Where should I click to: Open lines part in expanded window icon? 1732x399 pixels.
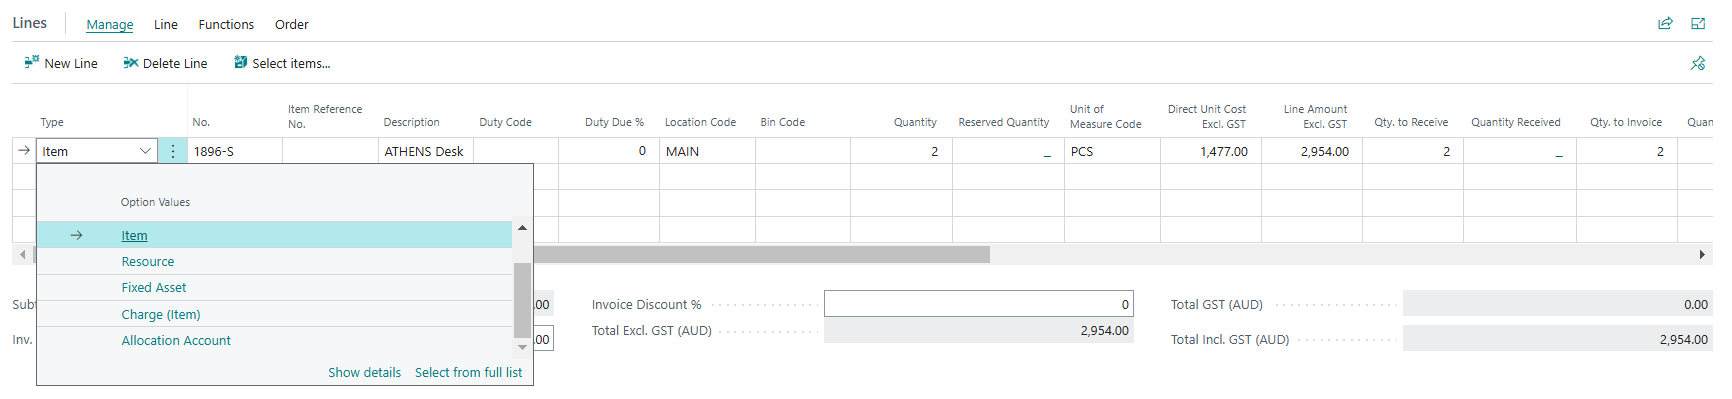(1698, 23)
